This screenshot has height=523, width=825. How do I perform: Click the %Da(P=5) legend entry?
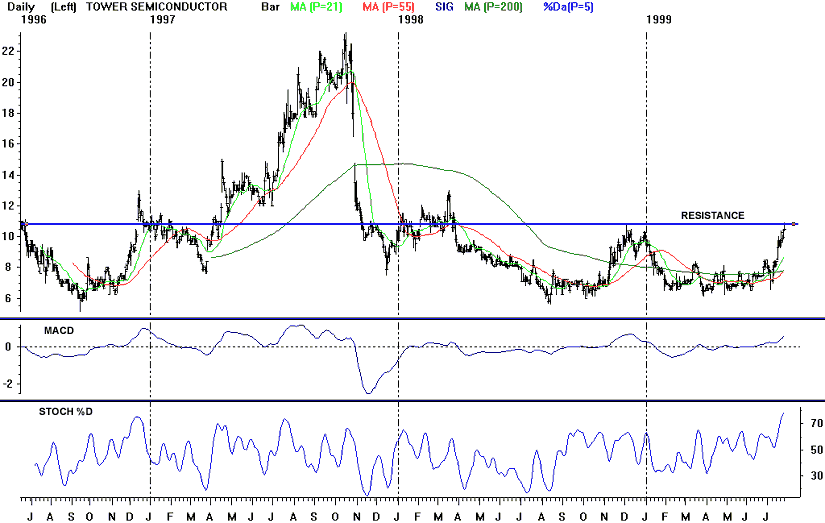568,7
